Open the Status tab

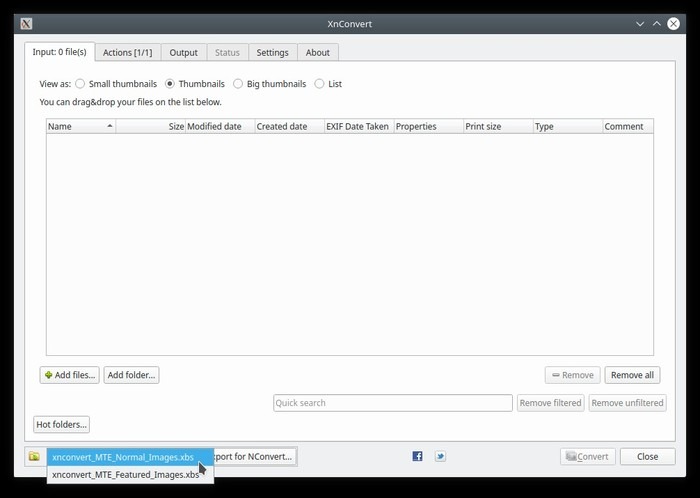click(227, 52)
